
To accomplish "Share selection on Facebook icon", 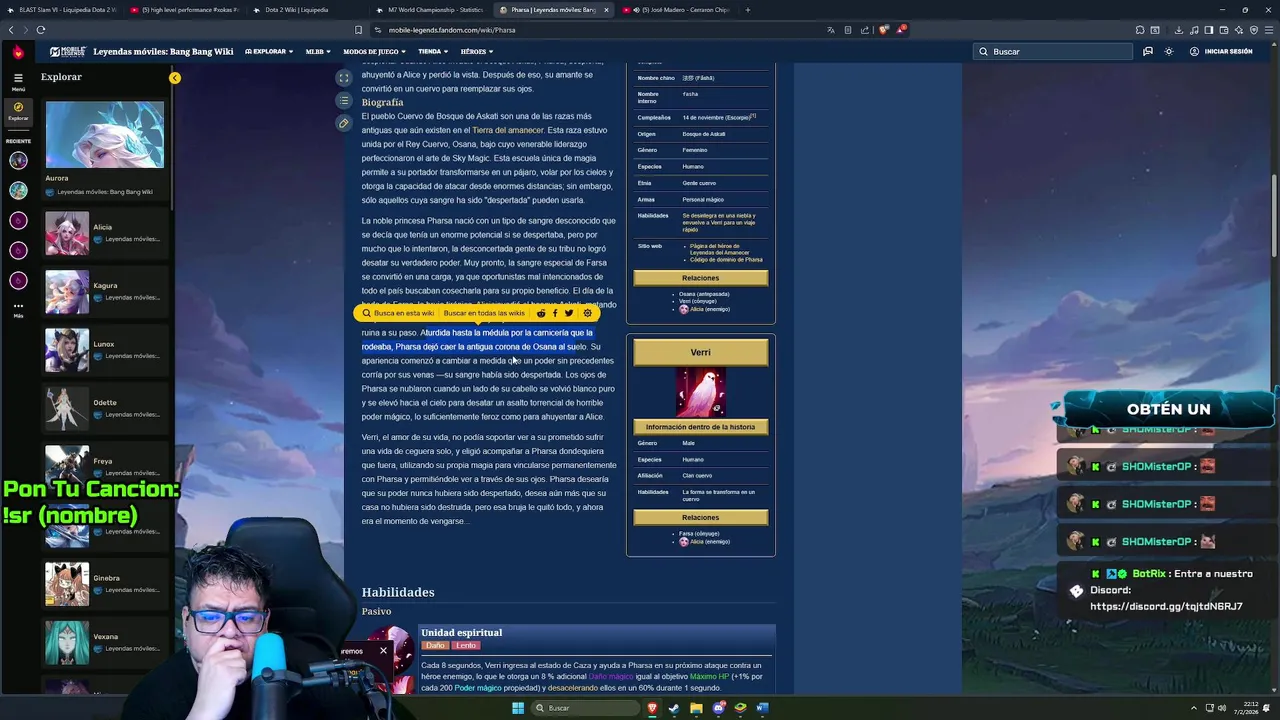I will (x=555, y=313).
